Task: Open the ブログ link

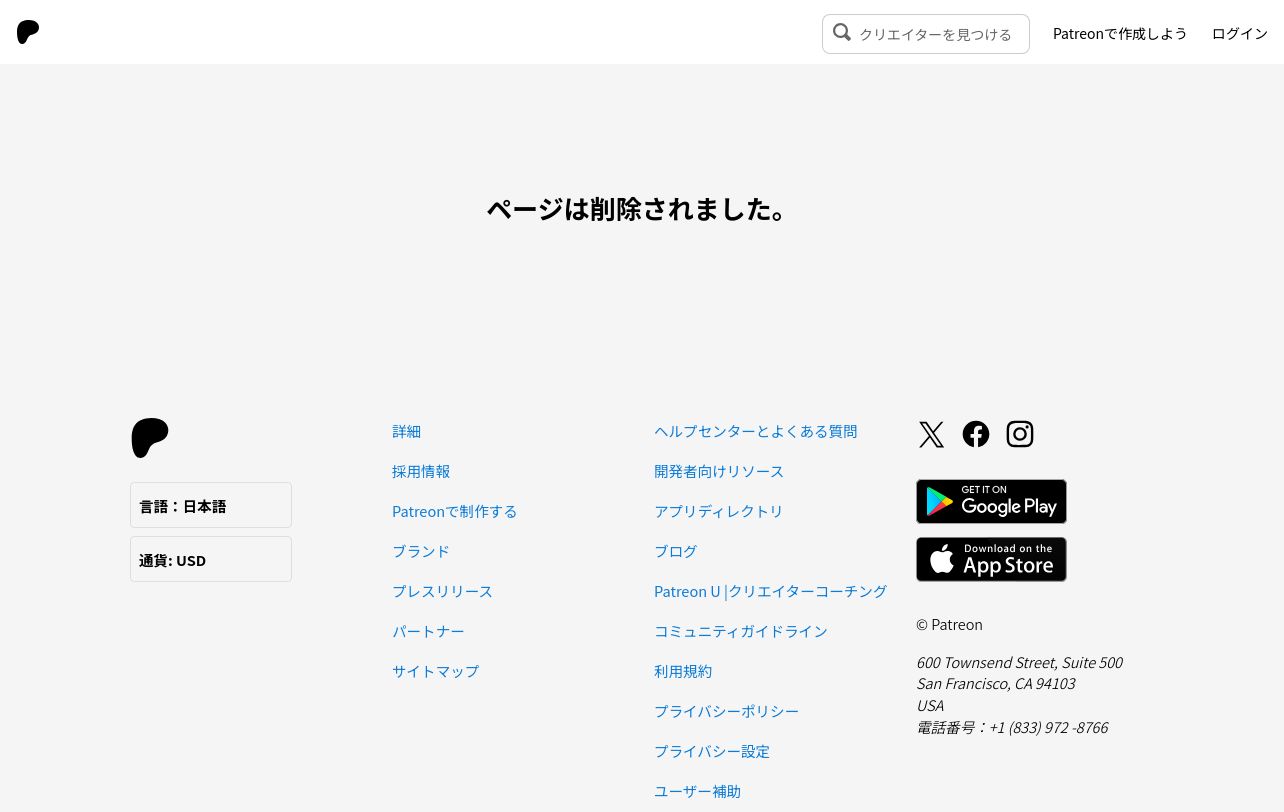Action: 676,551
